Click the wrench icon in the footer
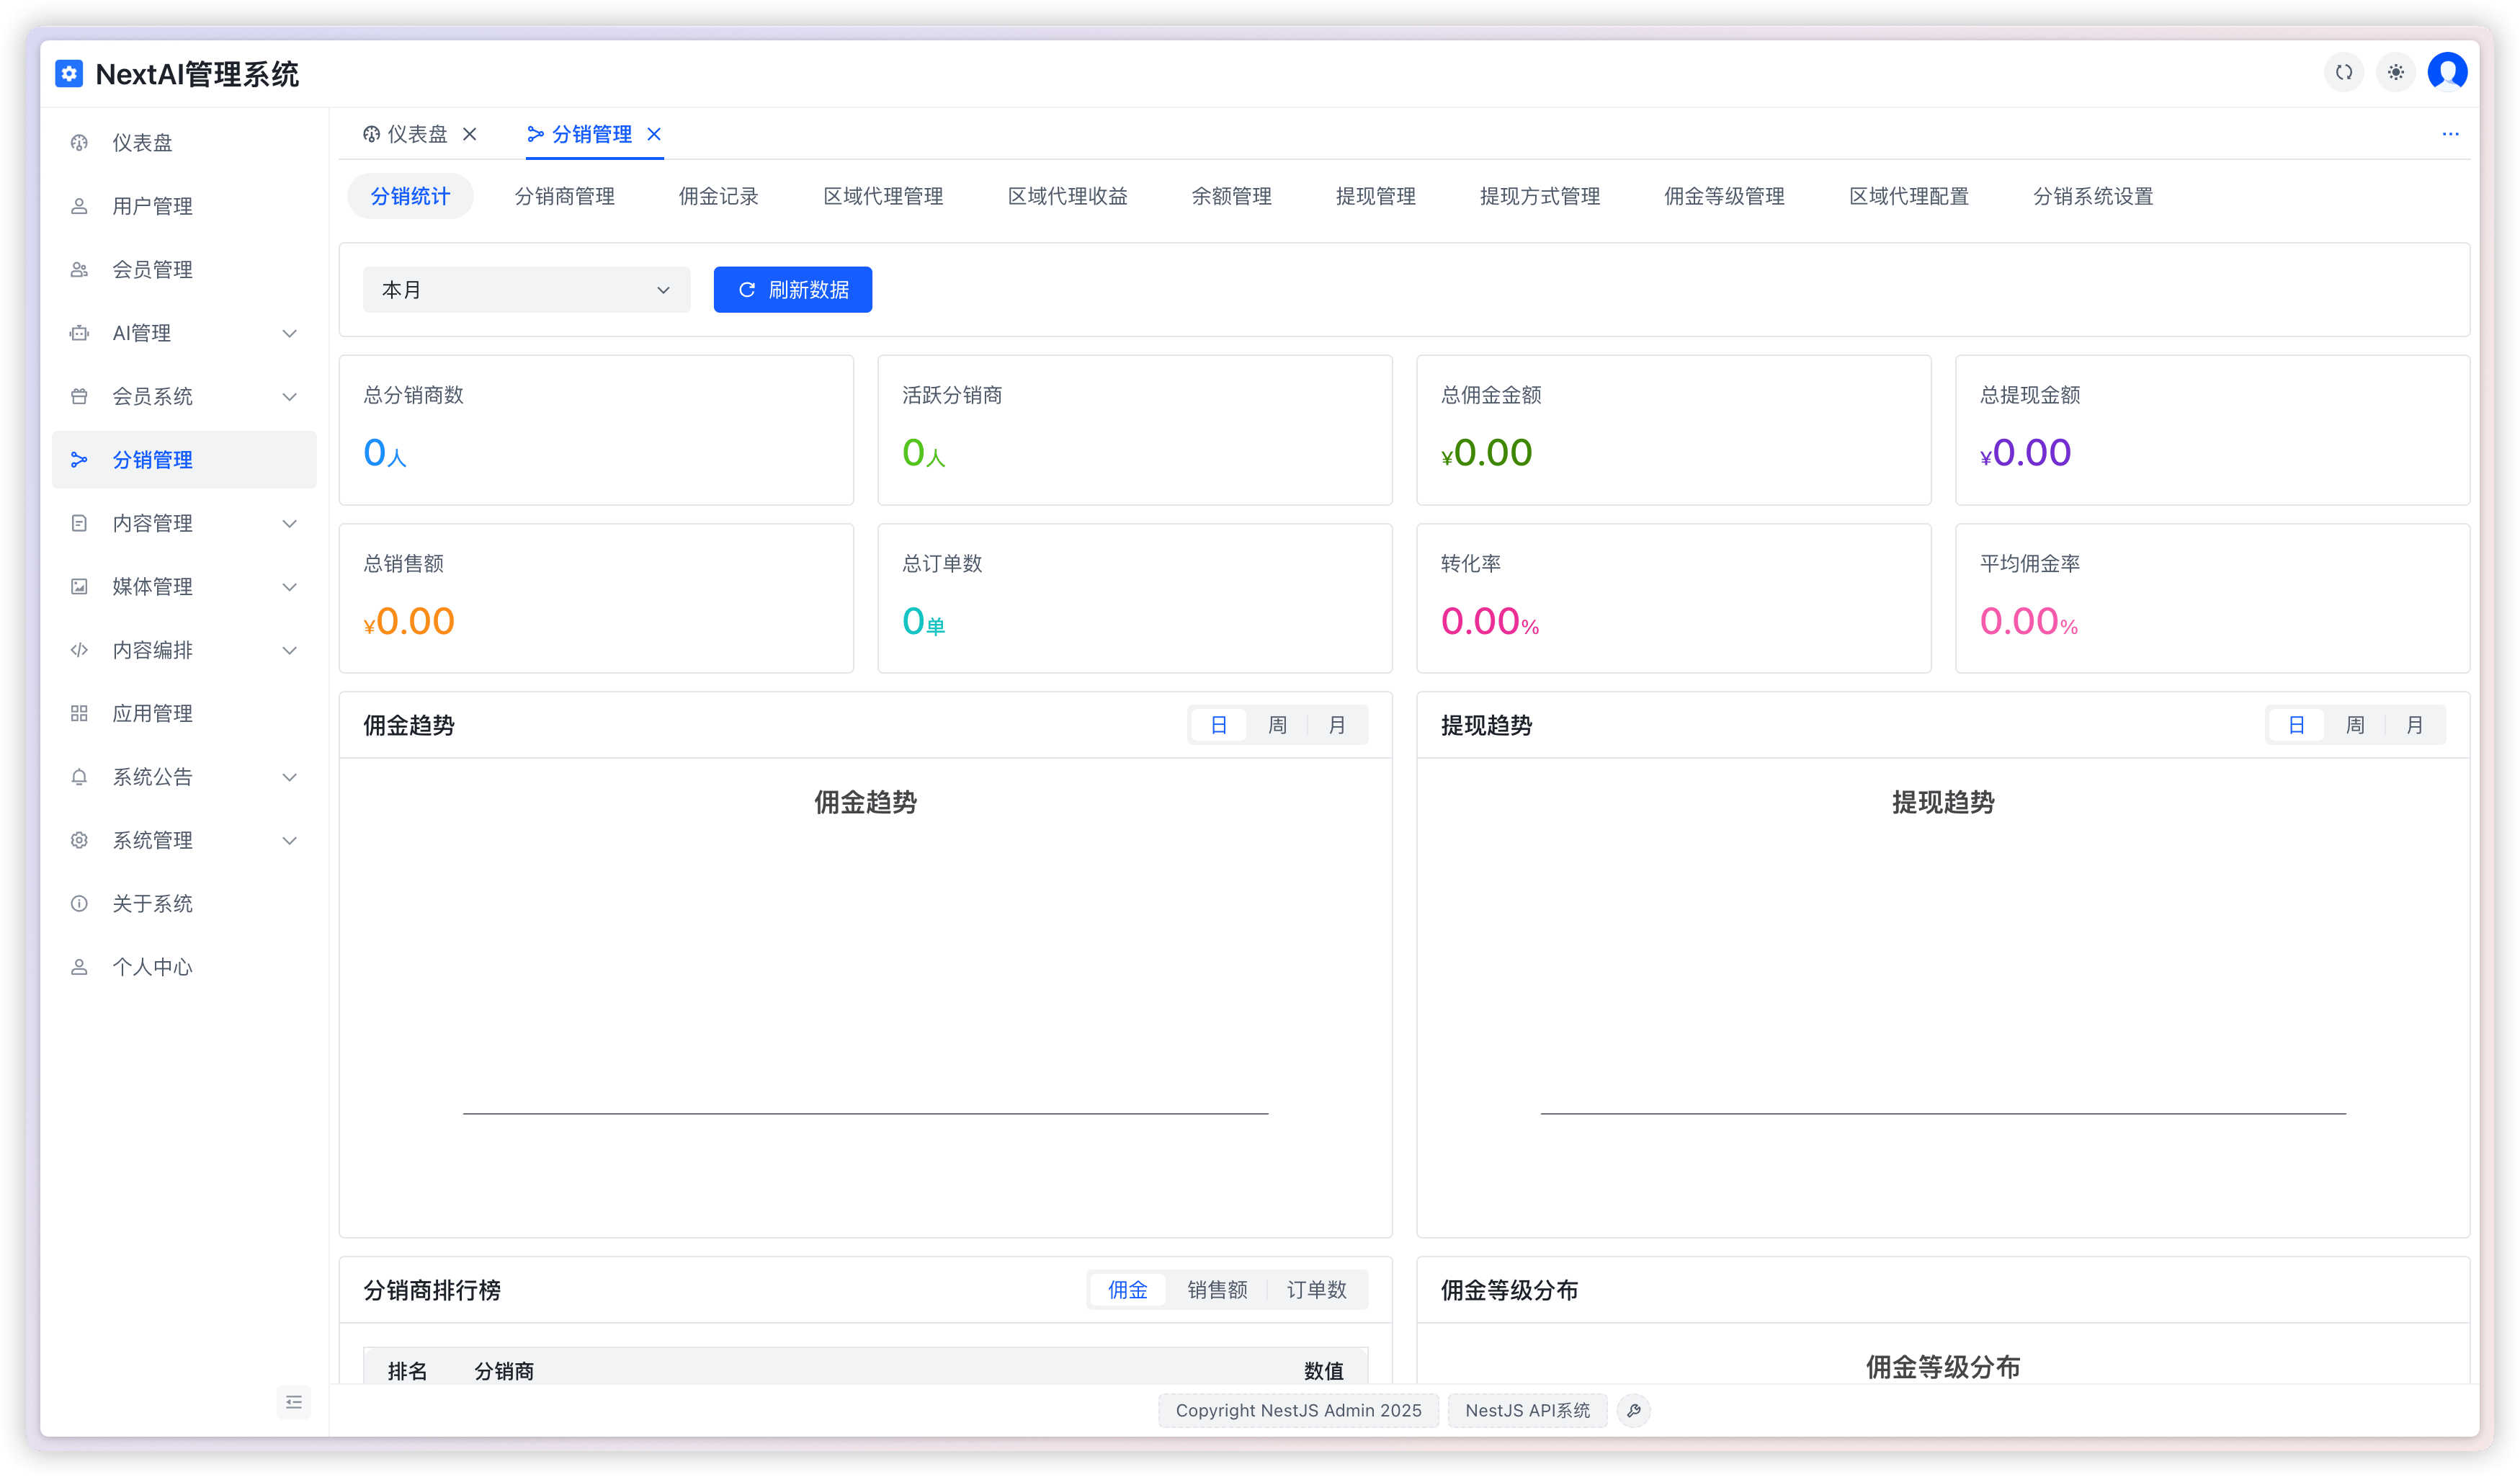 (1633, 1411)
